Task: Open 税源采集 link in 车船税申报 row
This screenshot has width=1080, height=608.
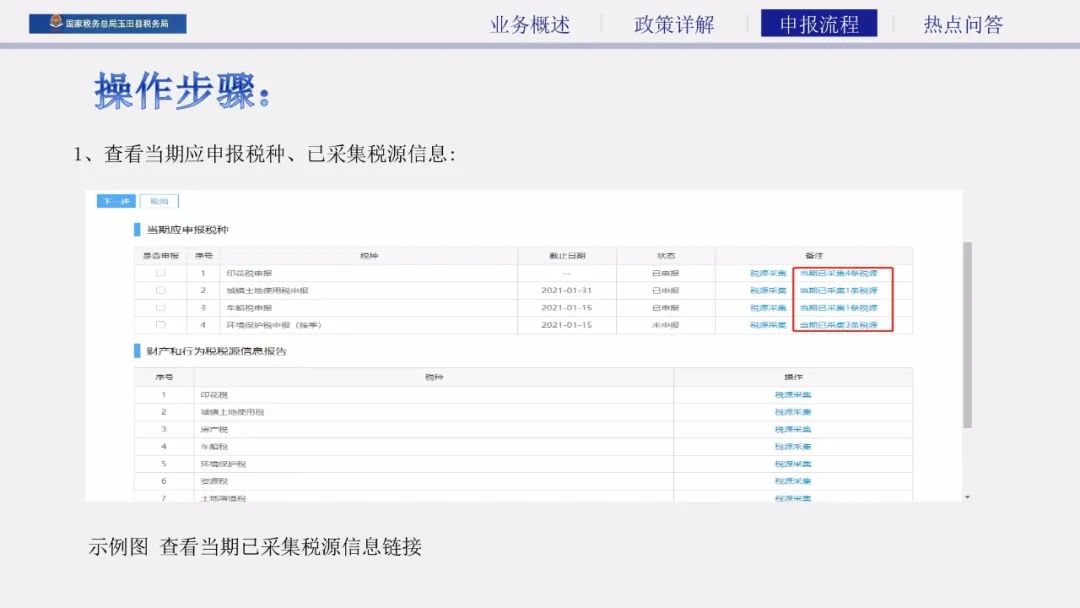Action: [x=768, y=308]
